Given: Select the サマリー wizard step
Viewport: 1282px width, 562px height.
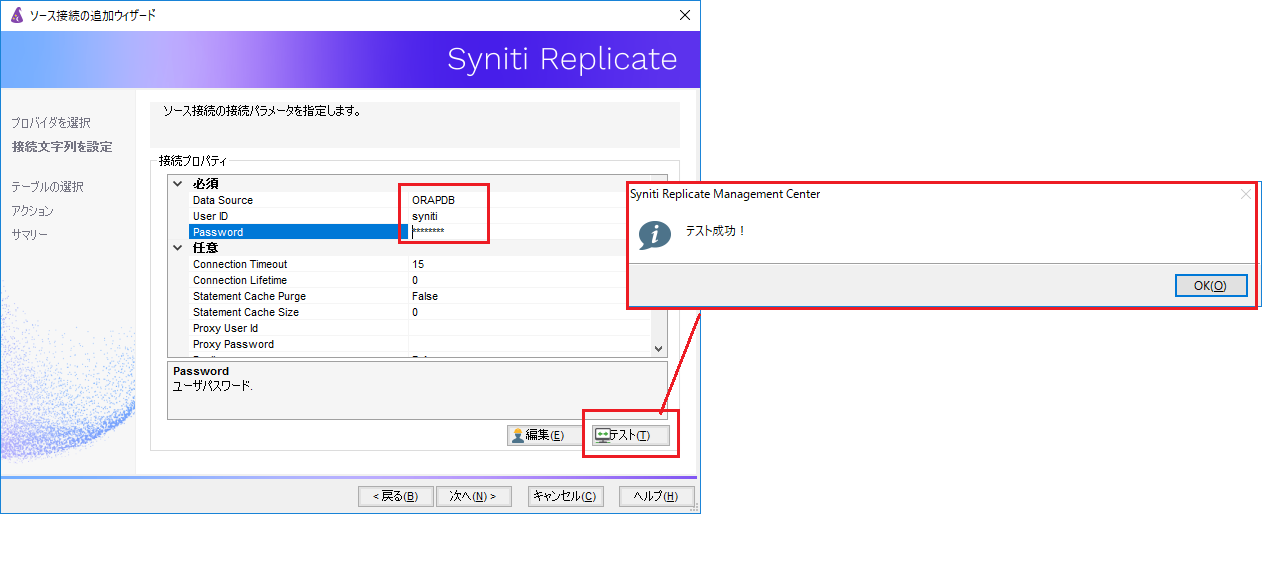Looking at the screenshot, I should click(x=29, y=235).
